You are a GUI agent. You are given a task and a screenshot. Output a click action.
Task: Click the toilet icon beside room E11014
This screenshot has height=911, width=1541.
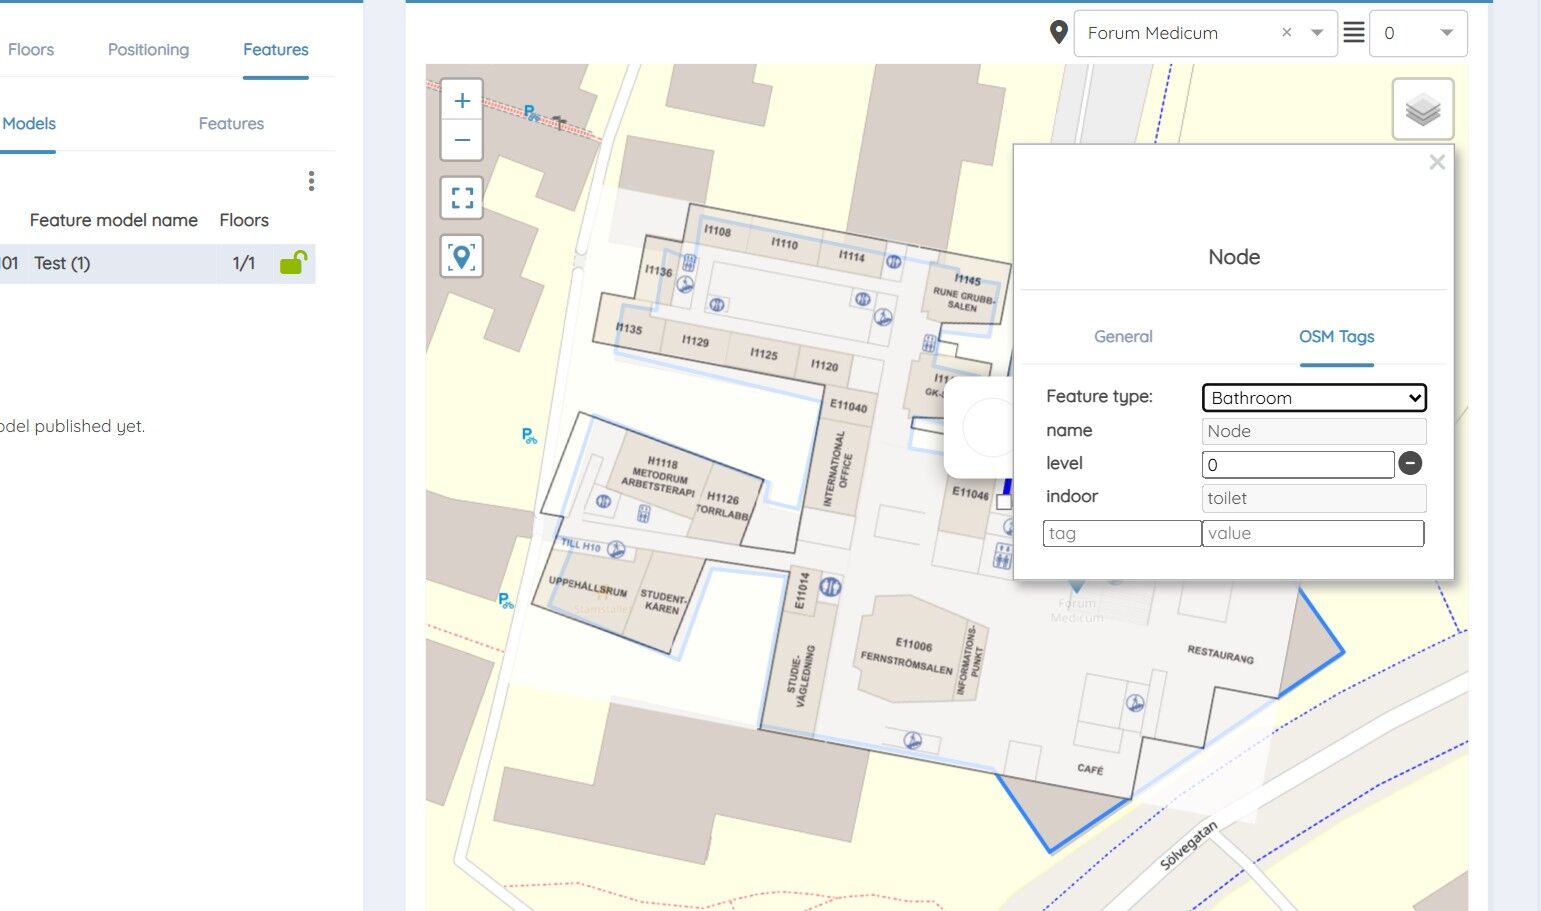pos(830,587)
